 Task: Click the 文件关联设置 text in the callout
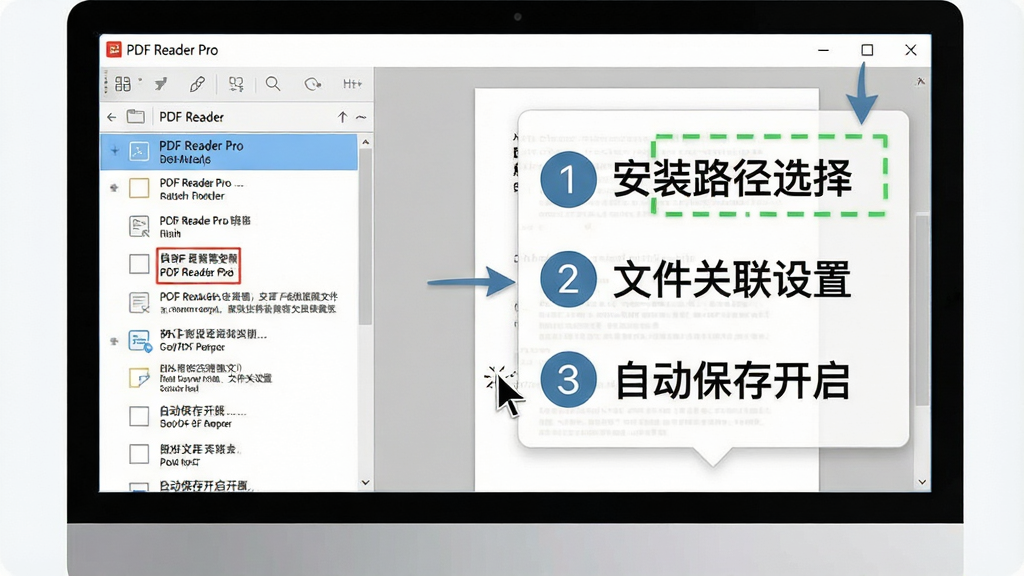pyautogui.click(x=733, y=280)
